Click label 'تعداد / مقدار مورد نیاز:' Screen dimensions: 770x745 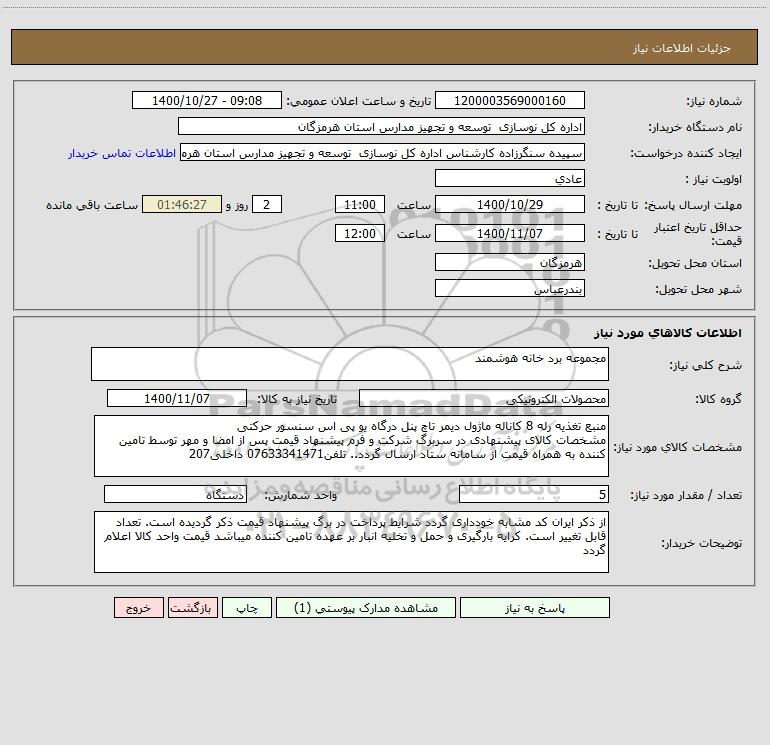tap(686, 496)
